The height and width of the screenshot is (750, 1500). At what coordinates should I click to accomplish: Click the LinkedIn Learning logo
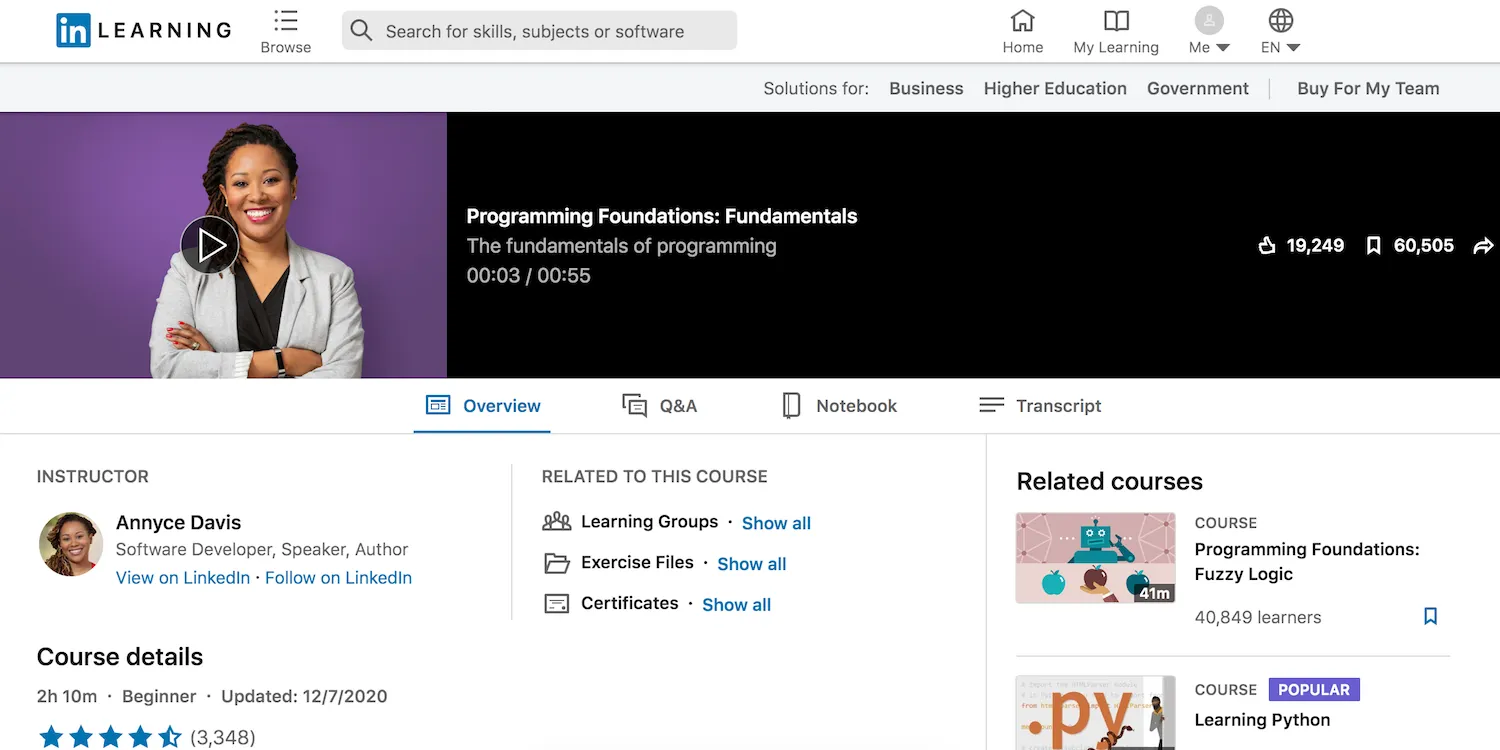pos(144,31)
